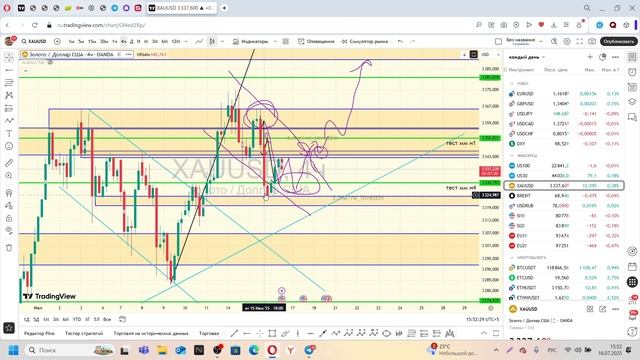Select the brush drawing tool
The height and width of the screenshot is (360, 640).
click(9, 120)
